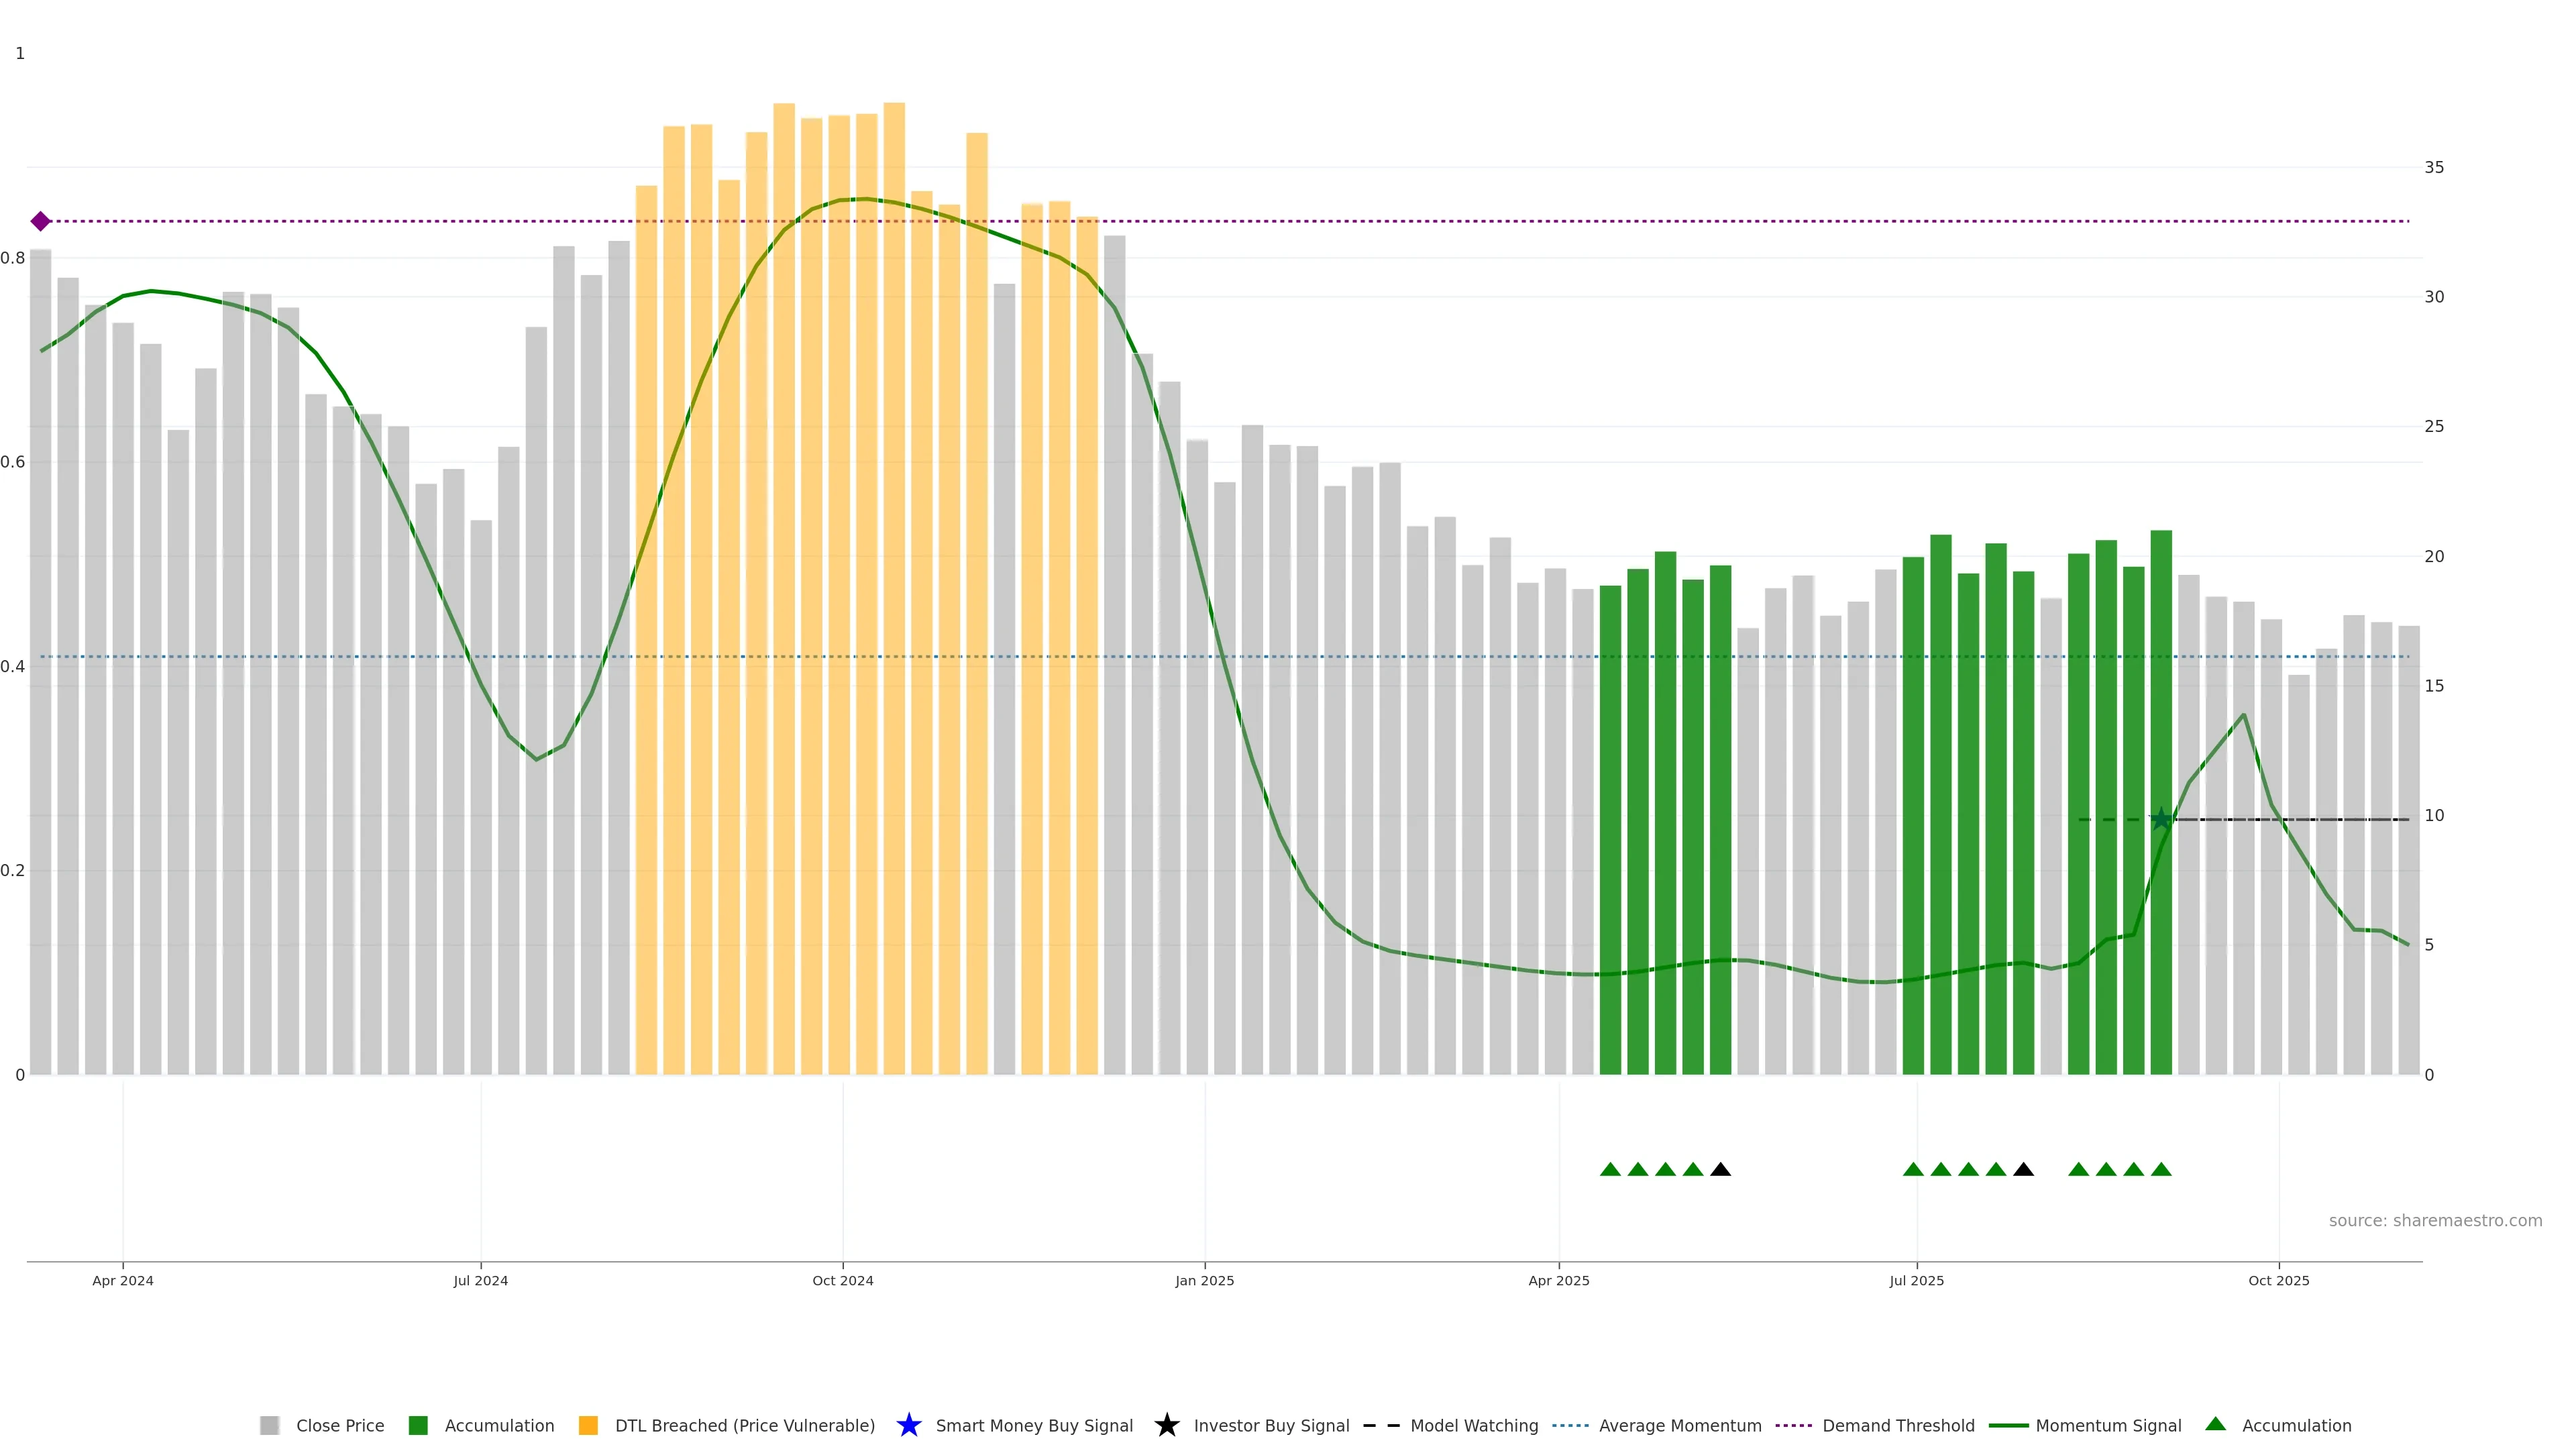Click the first black triangle below the chart

point(1720,1169)
